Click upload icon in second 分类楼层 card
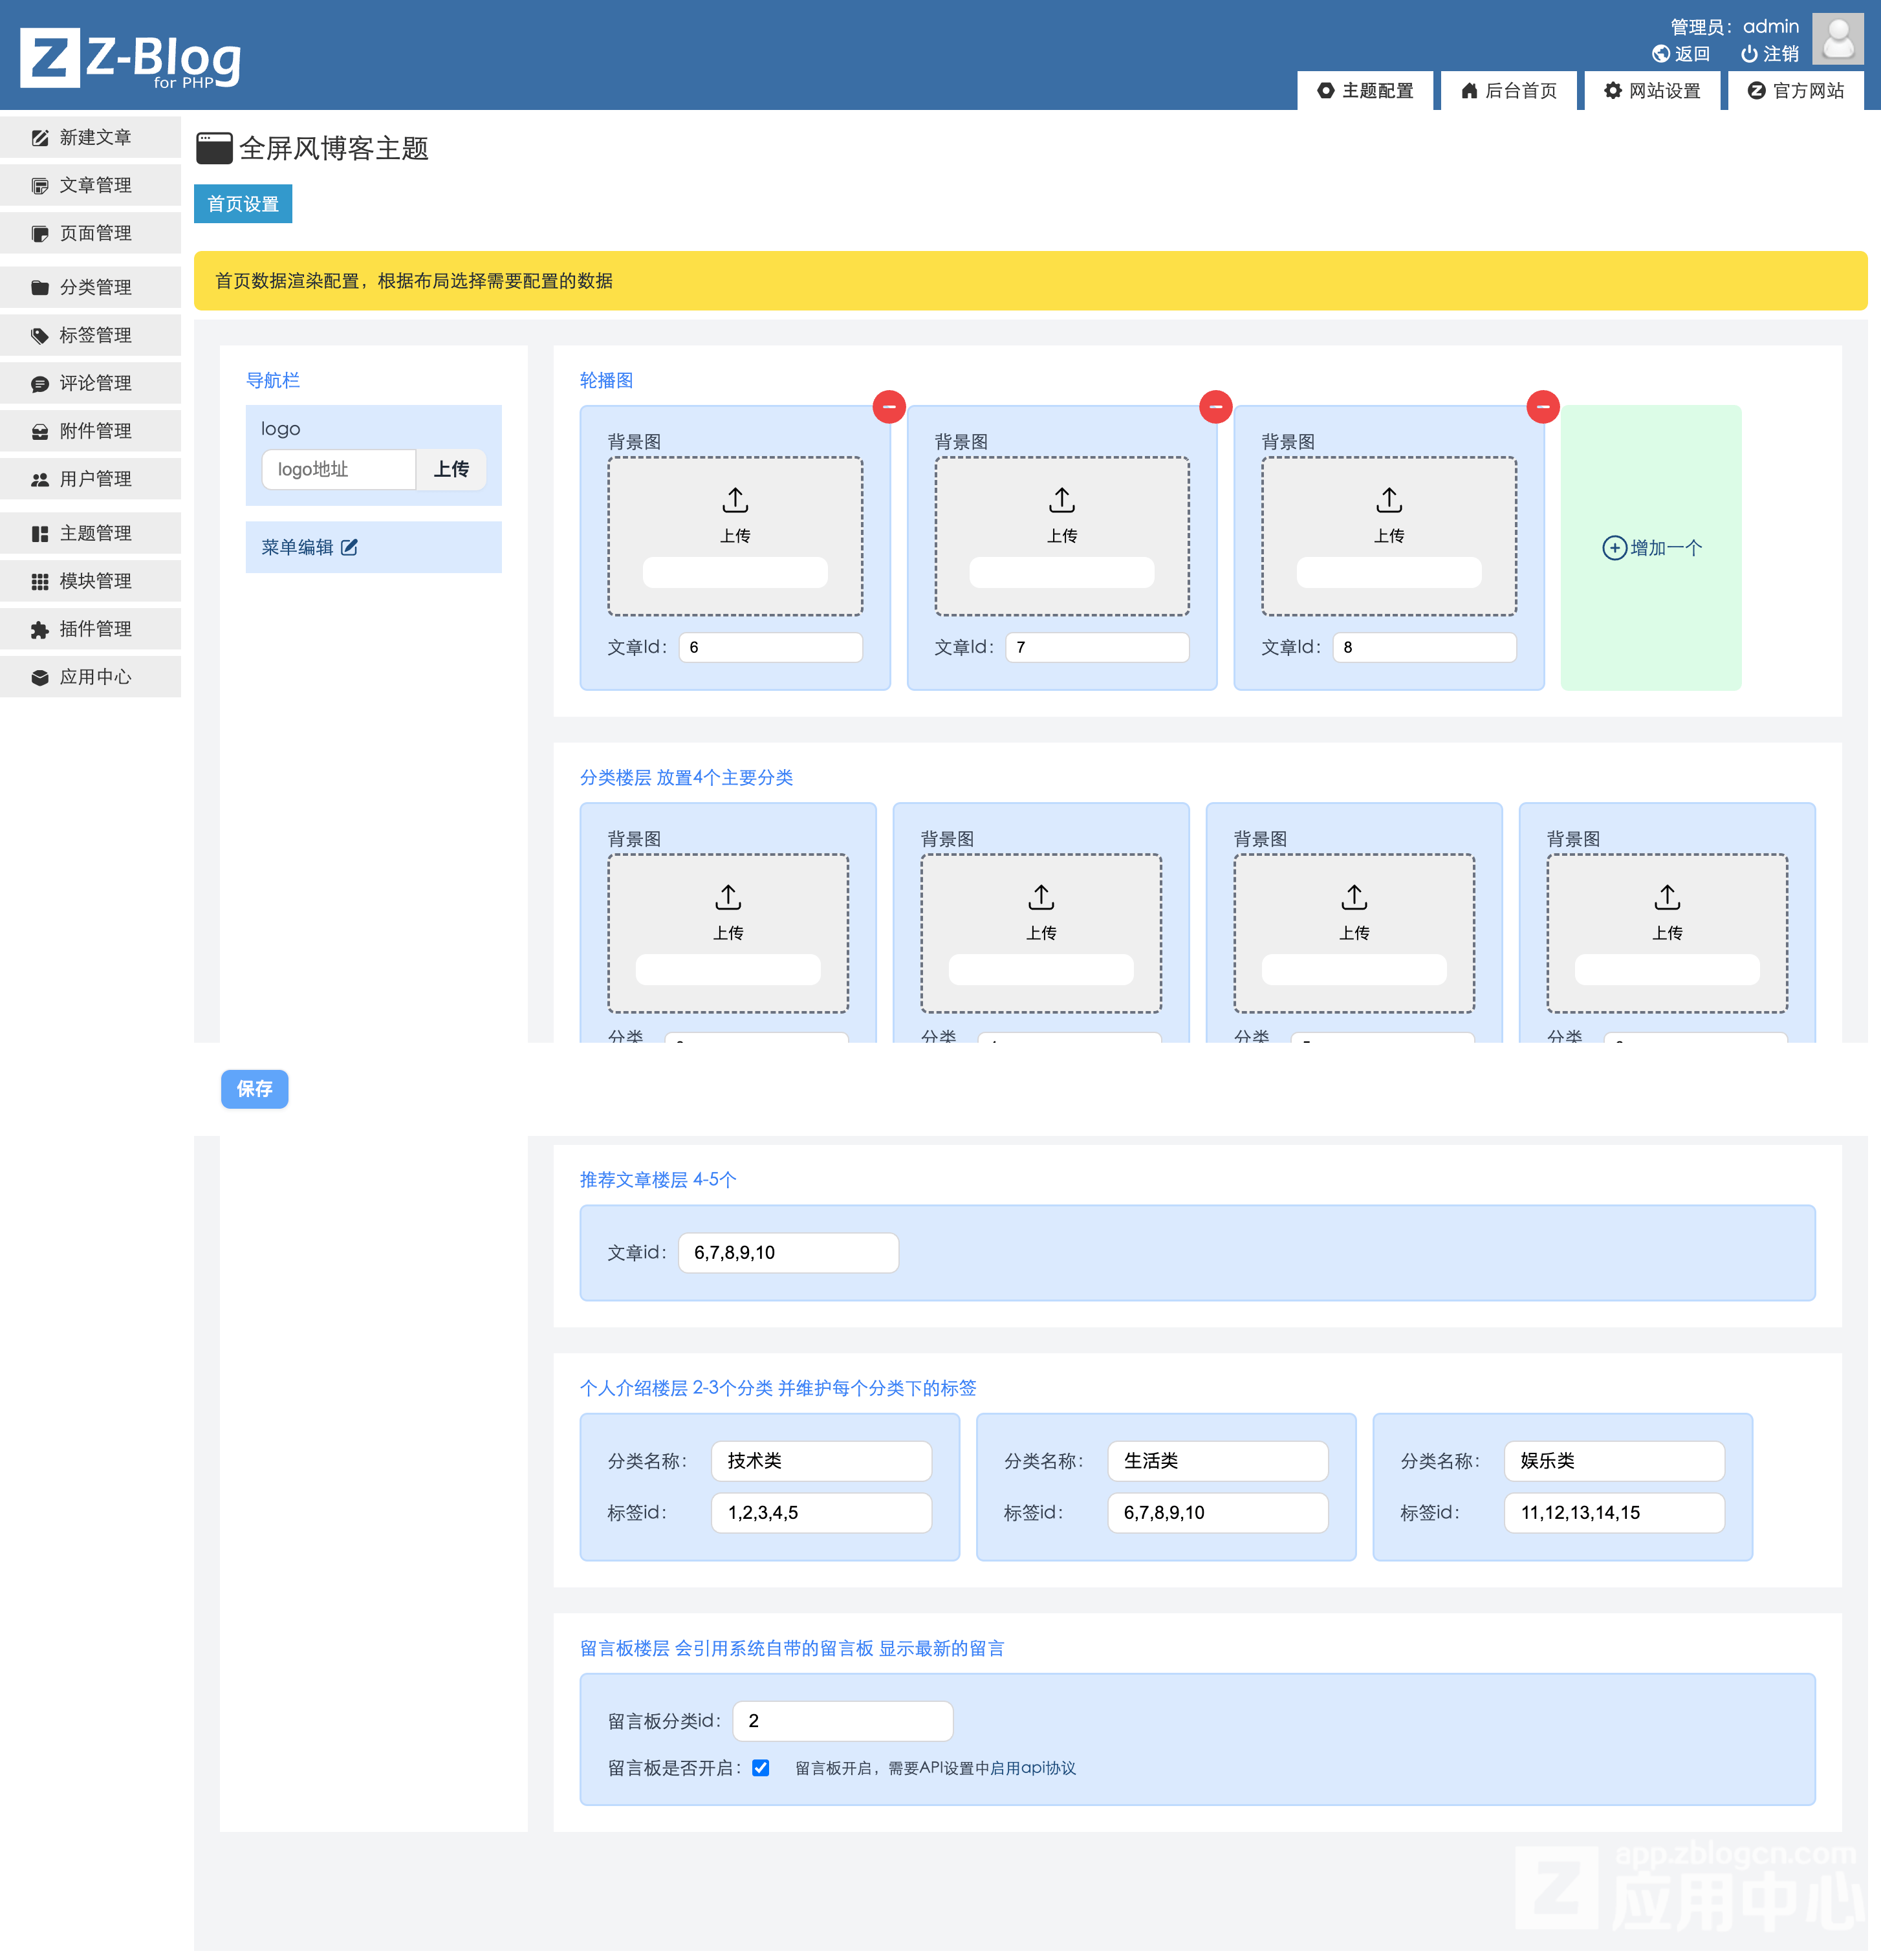Image resolution: width=1881 pixels, height=1960 pixels. click(x=1041, y=897)
